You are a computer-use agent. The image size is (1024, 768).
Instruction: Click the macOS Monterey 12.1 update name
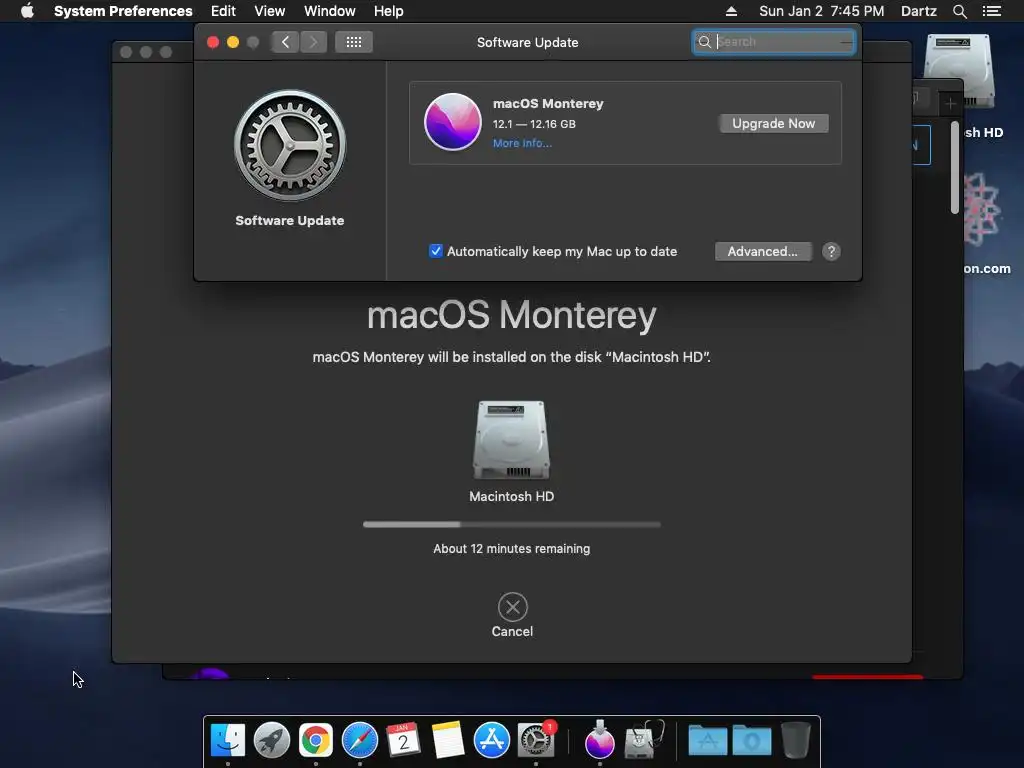click(548, 103)
